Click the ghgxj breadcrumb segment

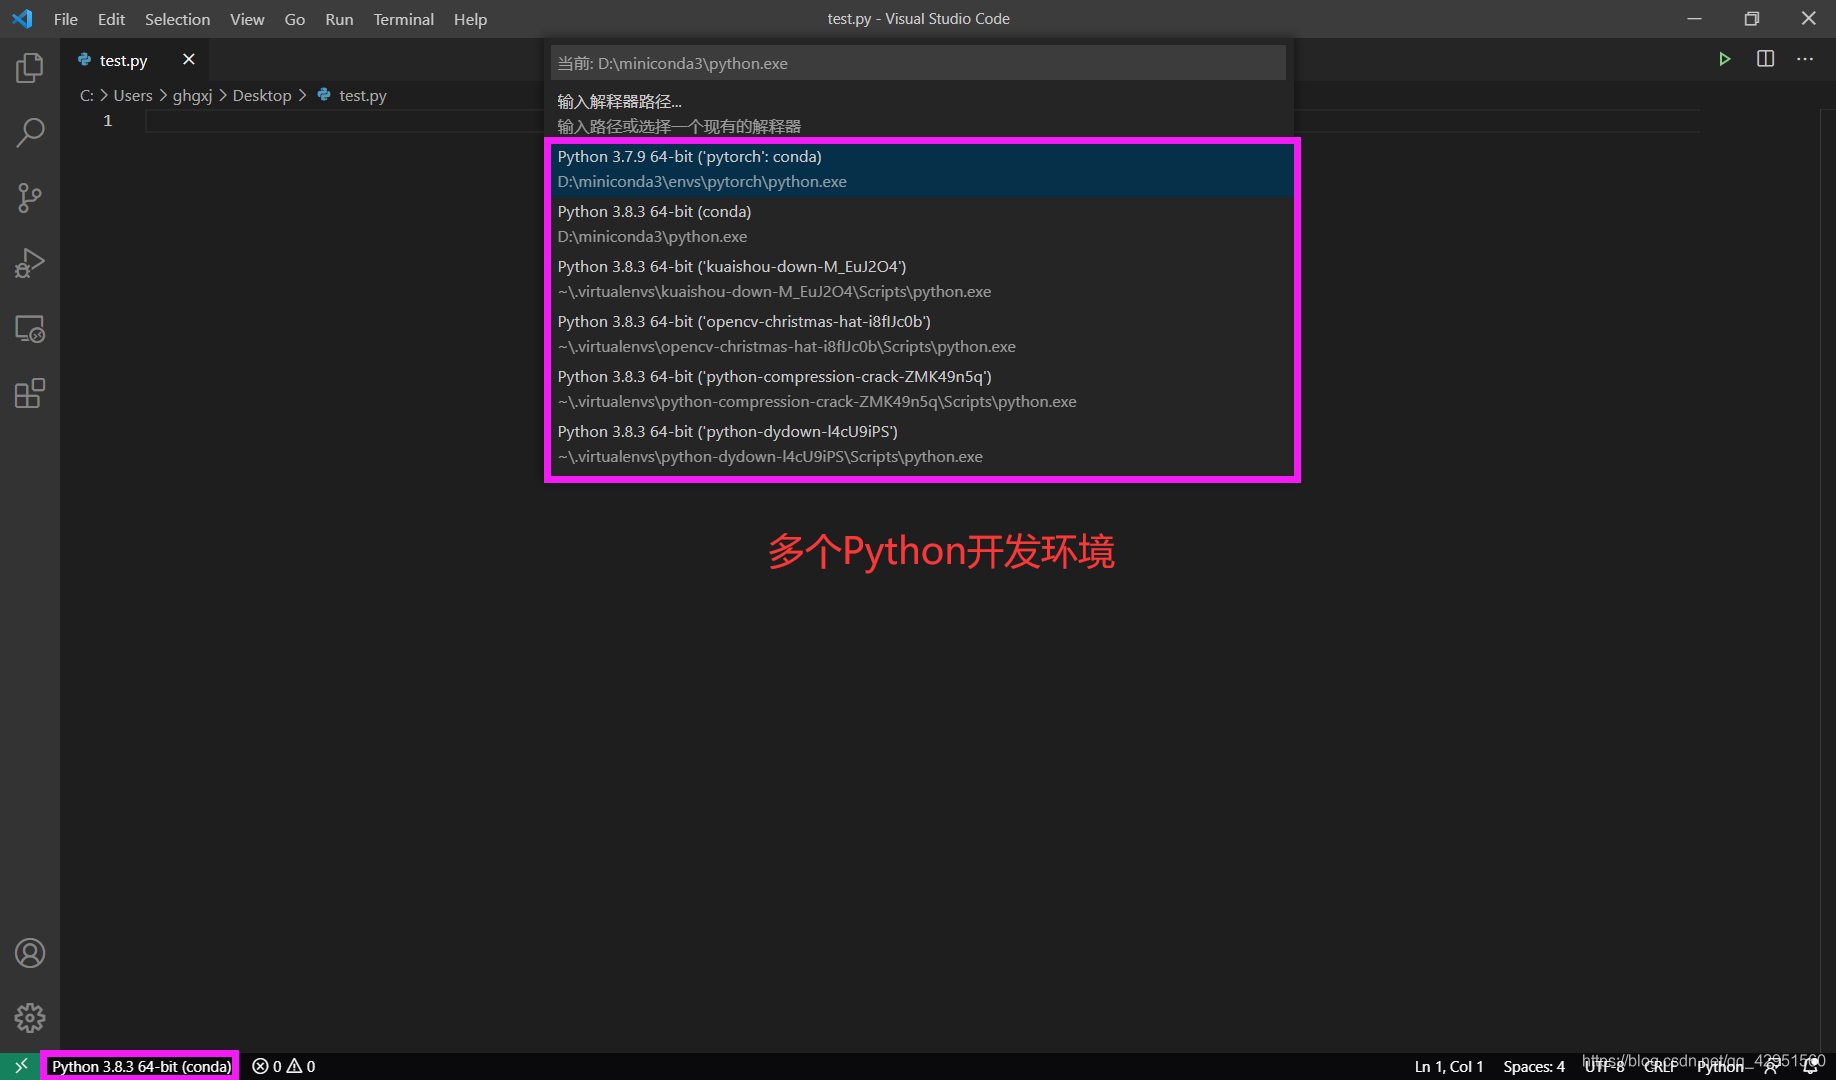pyautogui.click(x=192, y=95)
